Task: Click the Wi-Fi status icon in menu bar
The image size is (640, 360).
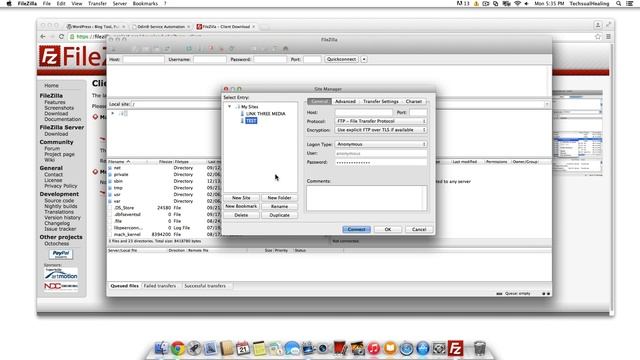Action: tap(518, 3)
